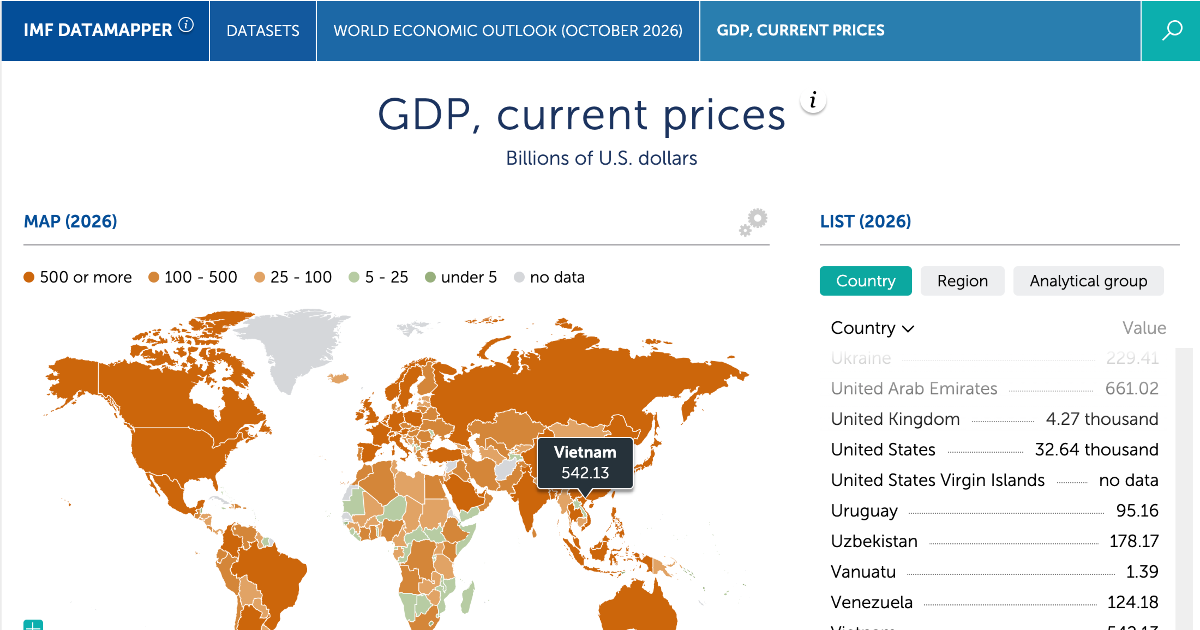This screenshot has height=630, width=1200.
Task: Select Venezuela in the list
Action: (x=995, y=603)
